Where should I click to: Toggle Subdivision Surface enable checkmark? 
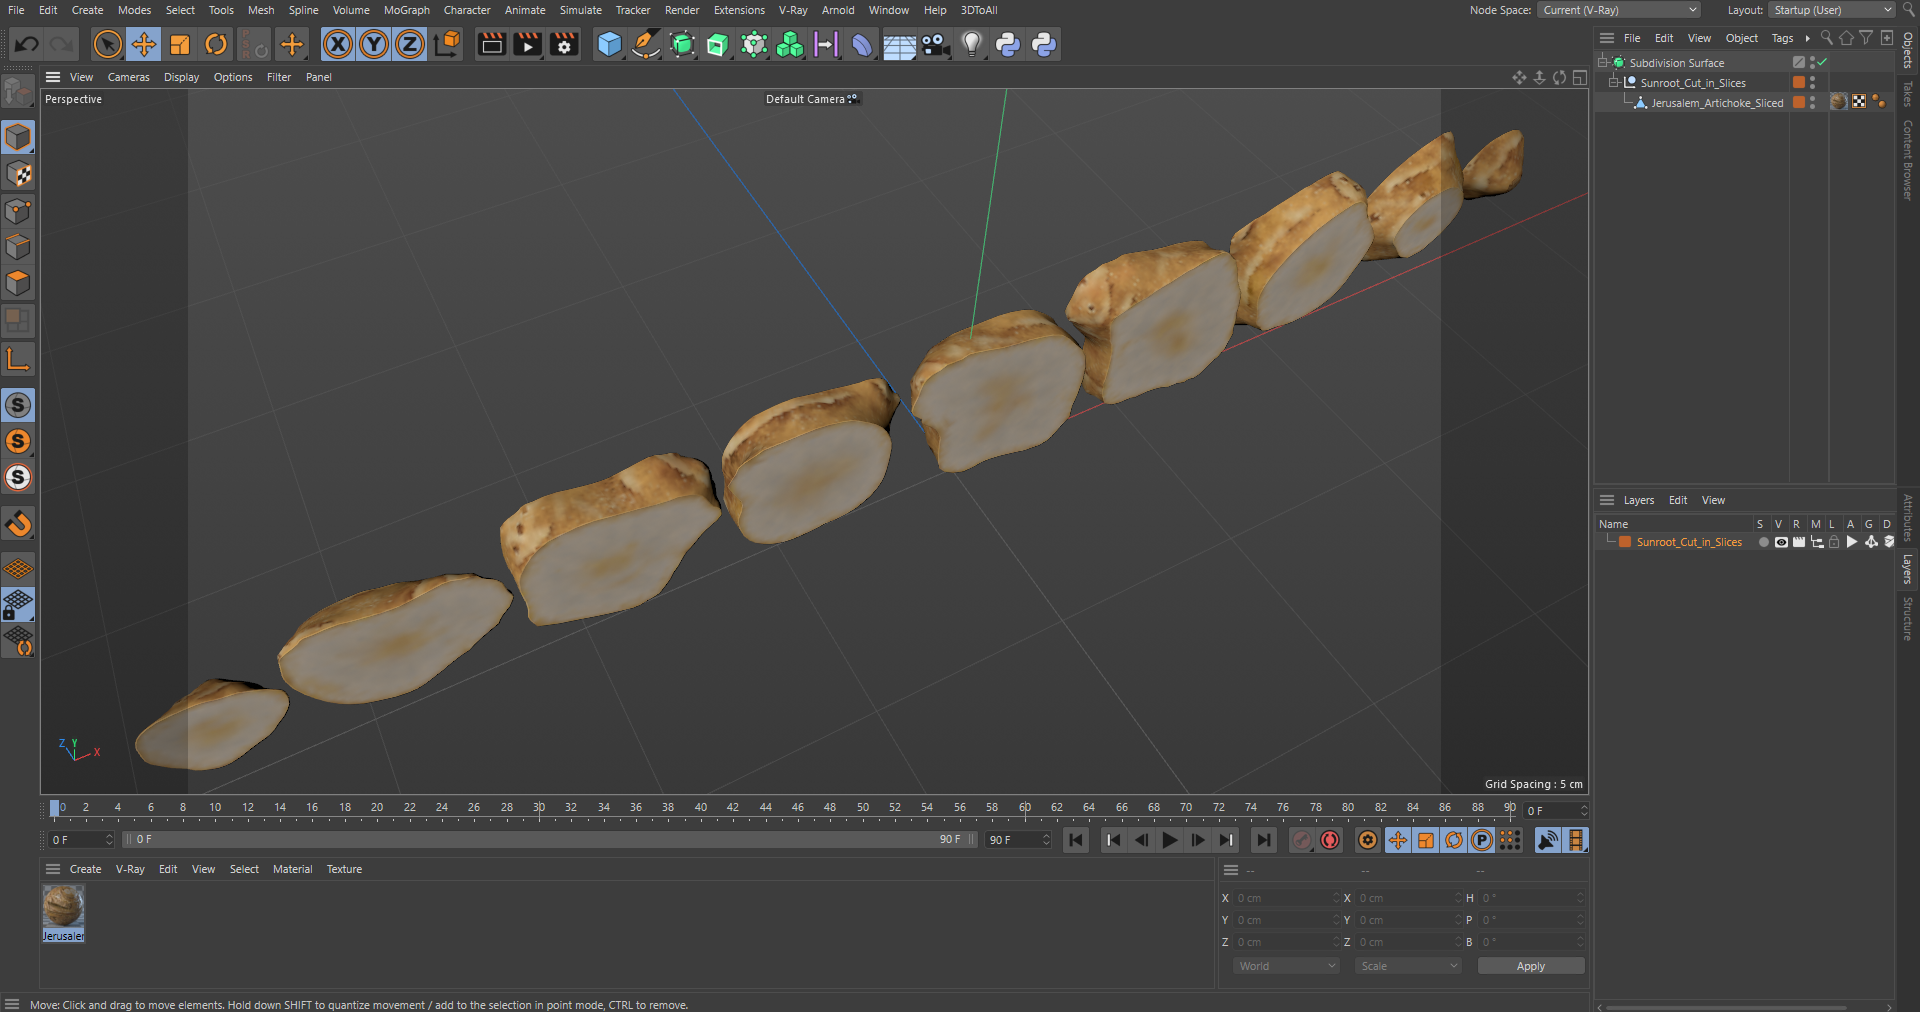pyautogui.click(x=1823, y=62)
